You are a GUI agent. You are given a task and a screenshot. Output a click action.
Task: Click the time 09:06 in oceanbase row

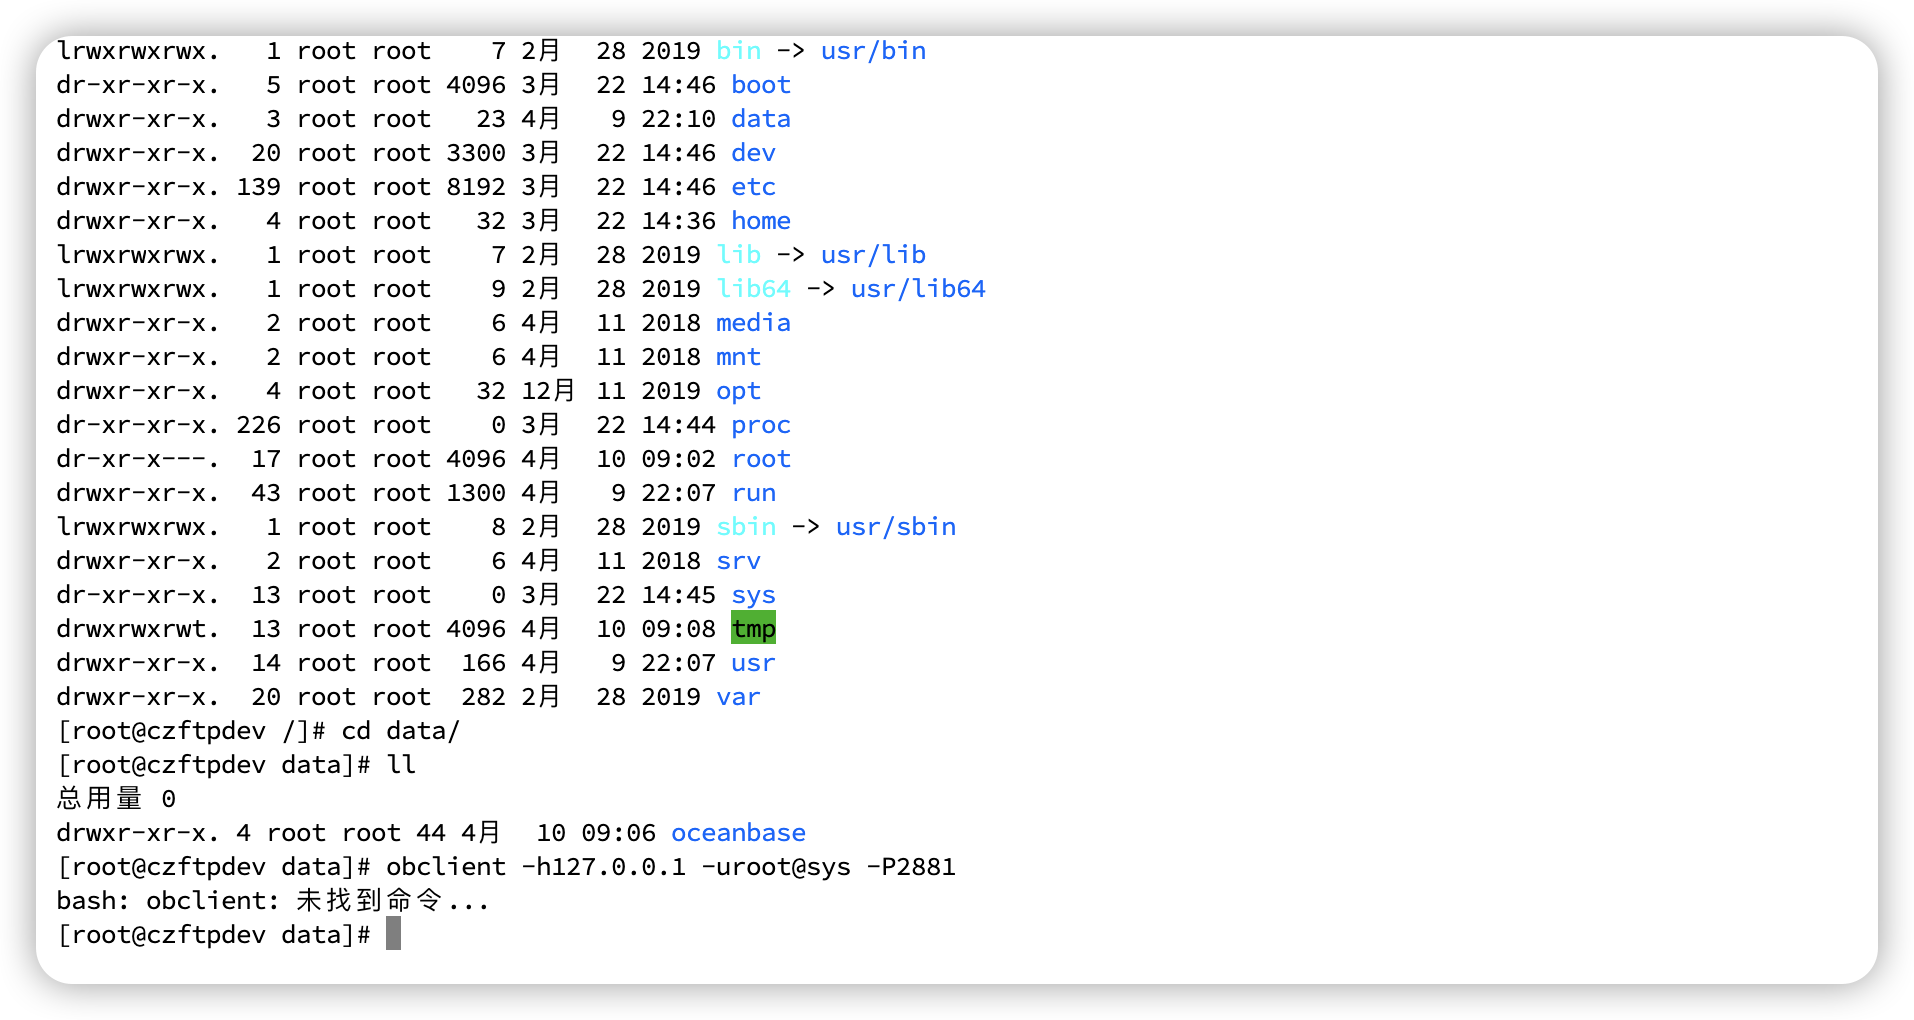[619, 833]
